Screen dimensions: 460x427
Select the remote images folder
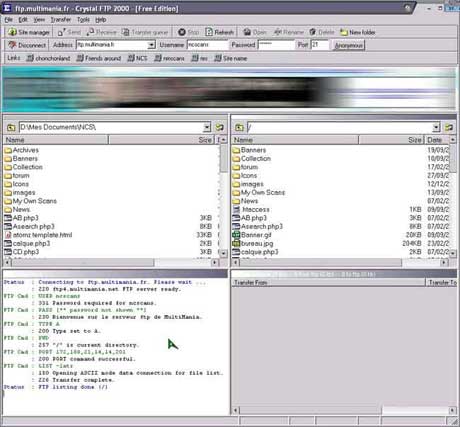(x=248, y=184)
